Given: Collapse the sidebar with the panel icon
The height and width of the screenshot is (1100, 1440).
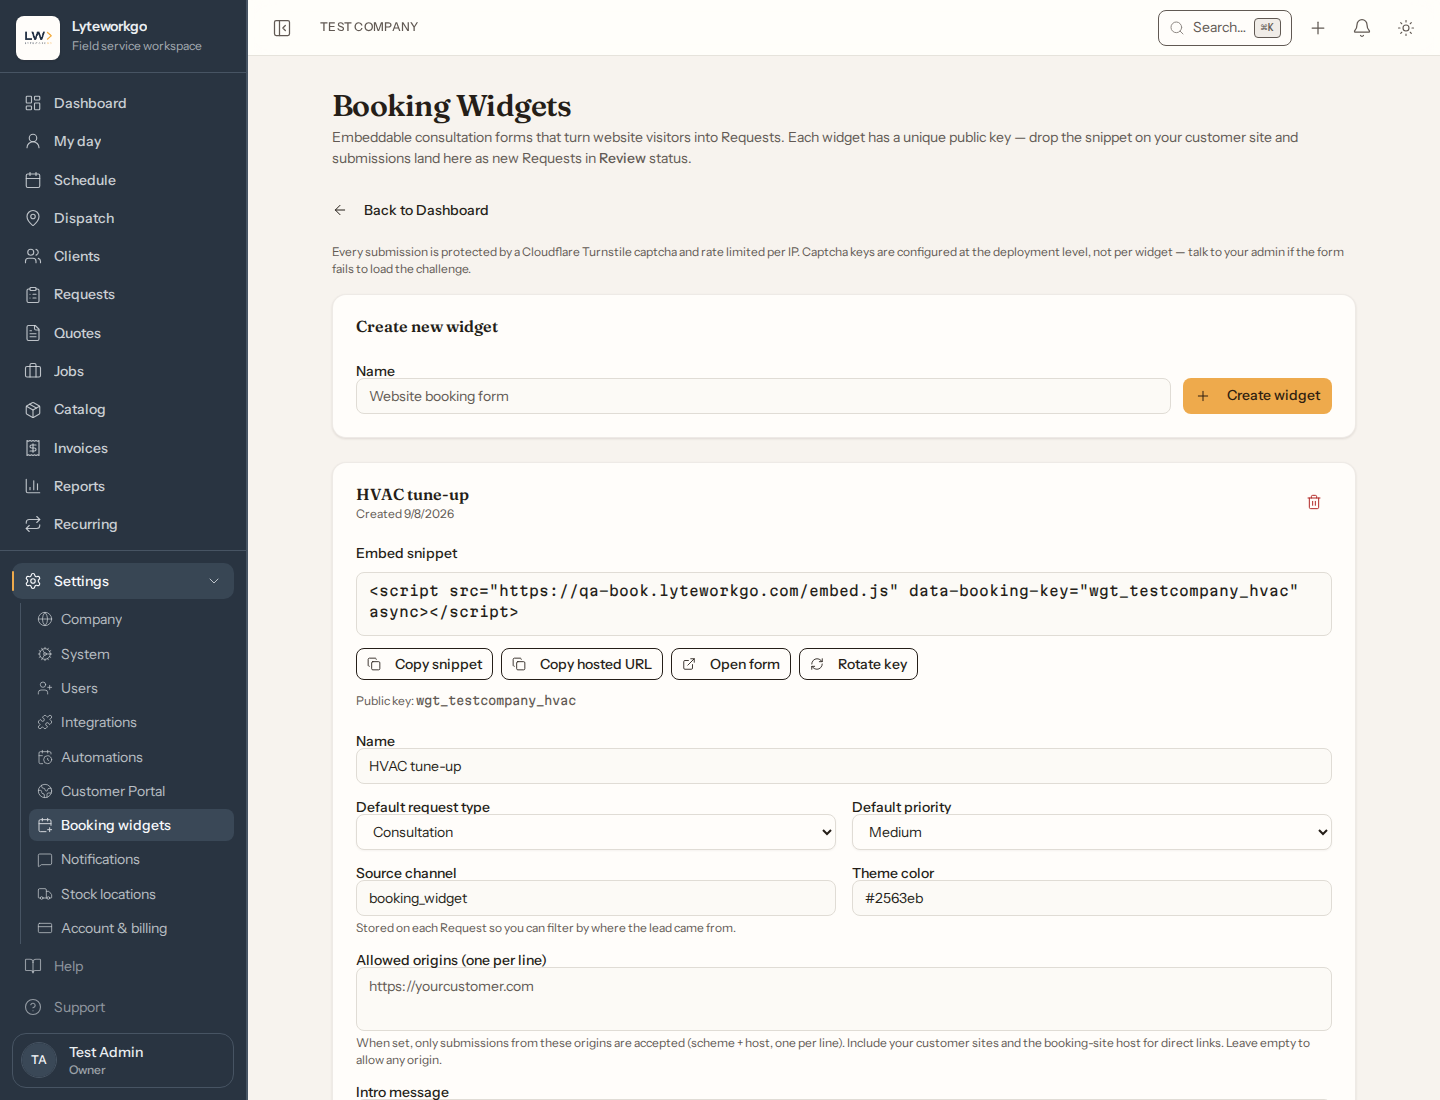Looking at the screenshot, I should 282,28.
